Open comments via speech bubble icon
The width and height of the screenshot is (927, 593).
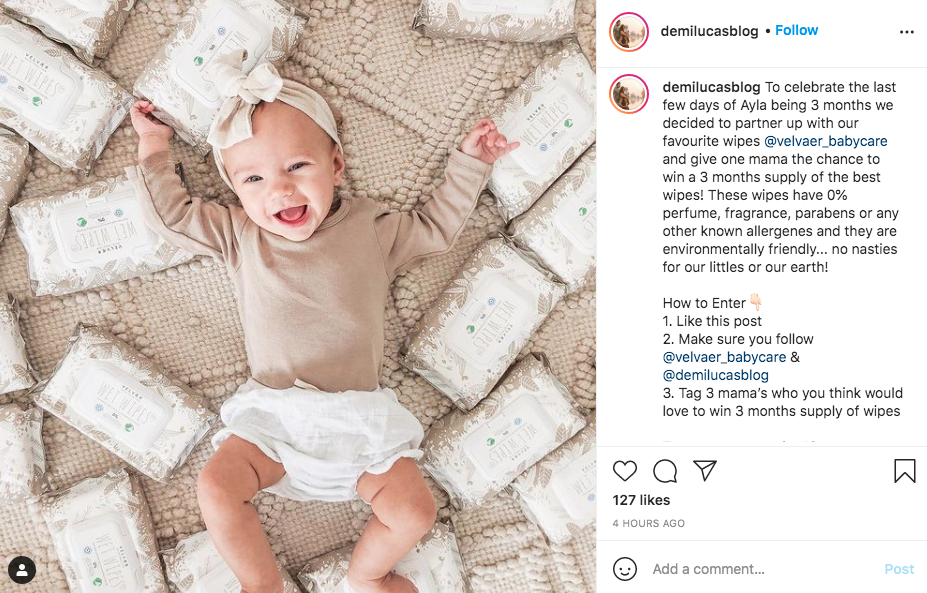[x=665, y=471]
